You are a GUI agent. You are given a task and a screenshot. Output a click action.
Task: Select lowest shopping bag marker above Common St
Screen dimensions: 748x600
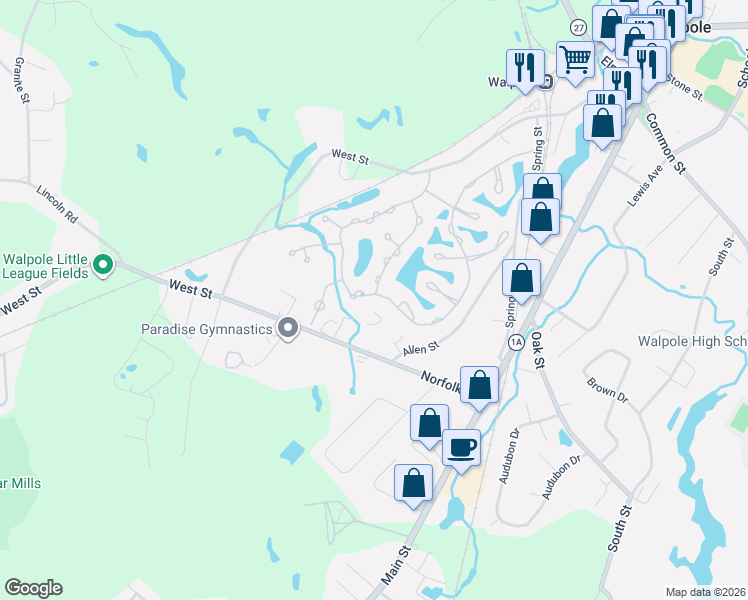pos(603,124)
